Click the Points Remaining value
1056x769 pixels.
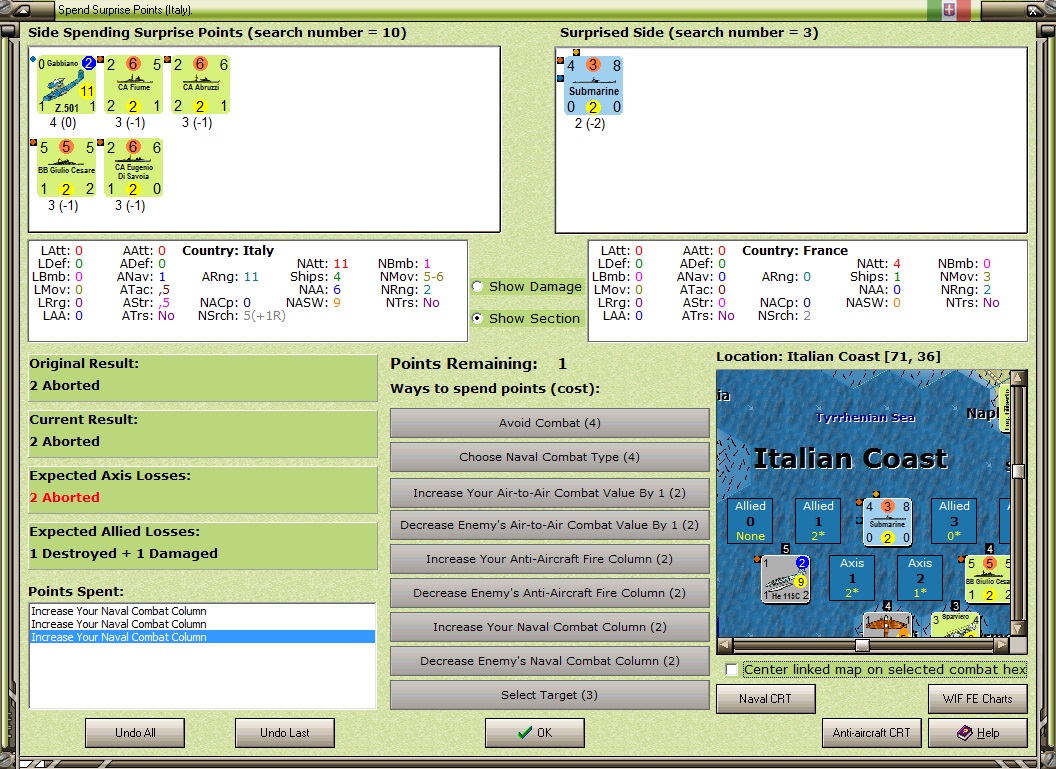[562, 364]
